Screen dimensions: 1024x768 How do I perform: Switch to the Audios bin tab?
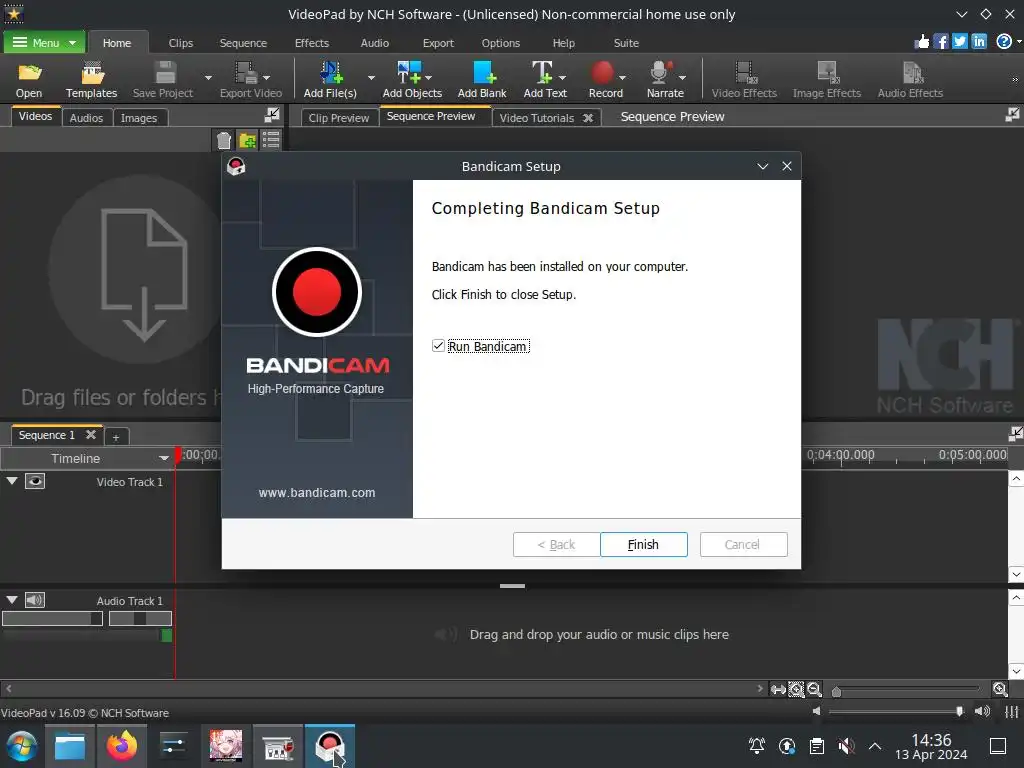(86, 118)
